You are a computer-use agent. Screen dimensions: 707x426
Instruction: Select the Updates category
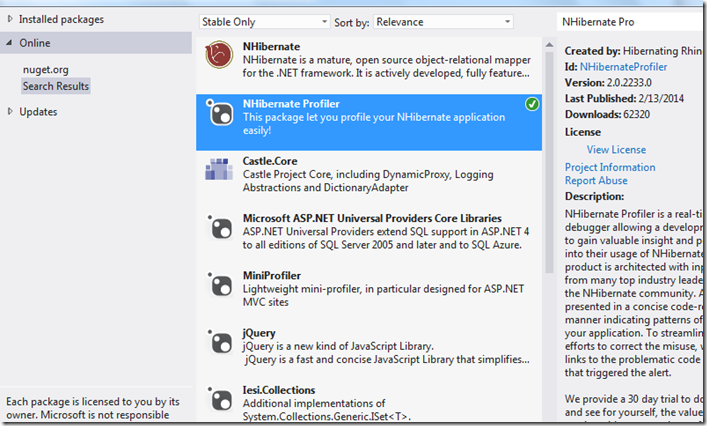point(38,112)
